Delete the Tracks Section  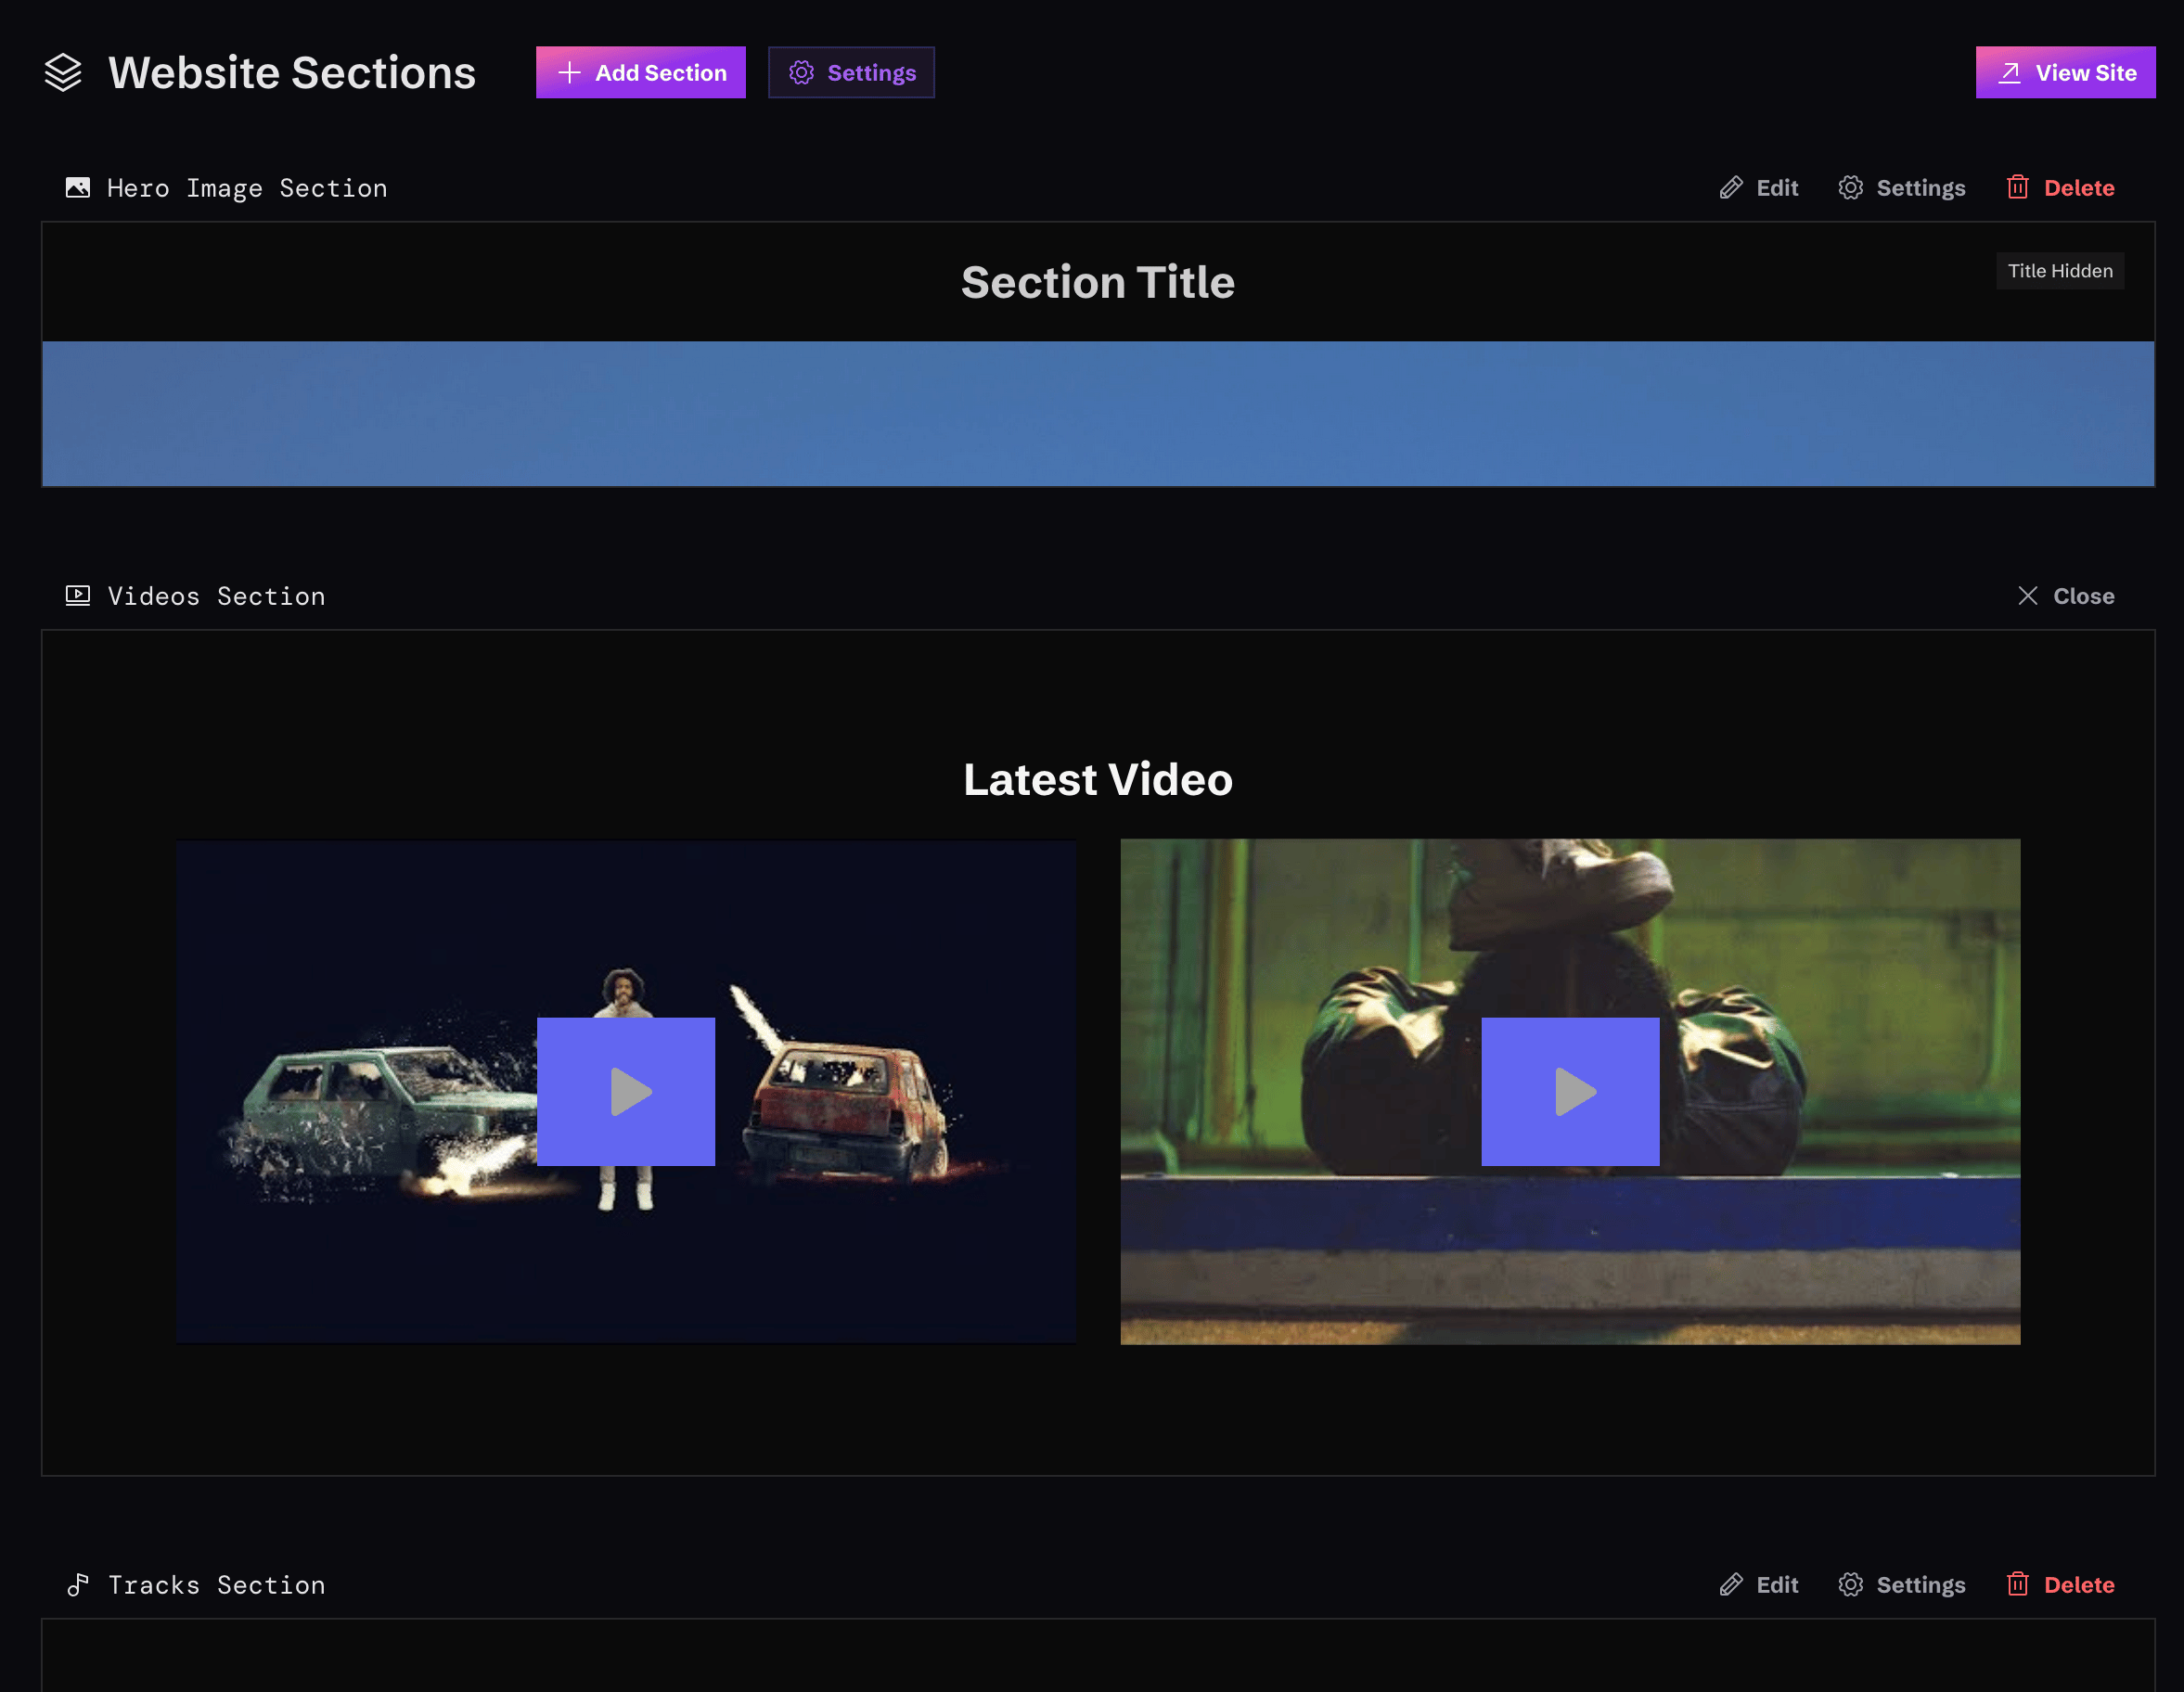(2060, 1585)
